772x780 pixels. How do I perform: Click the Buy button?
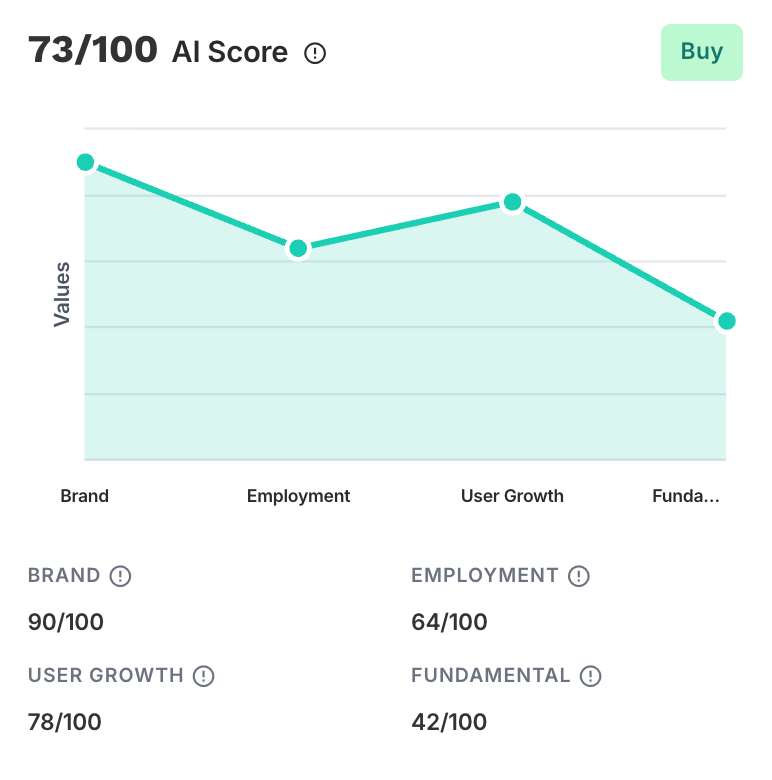coord(701,52)
